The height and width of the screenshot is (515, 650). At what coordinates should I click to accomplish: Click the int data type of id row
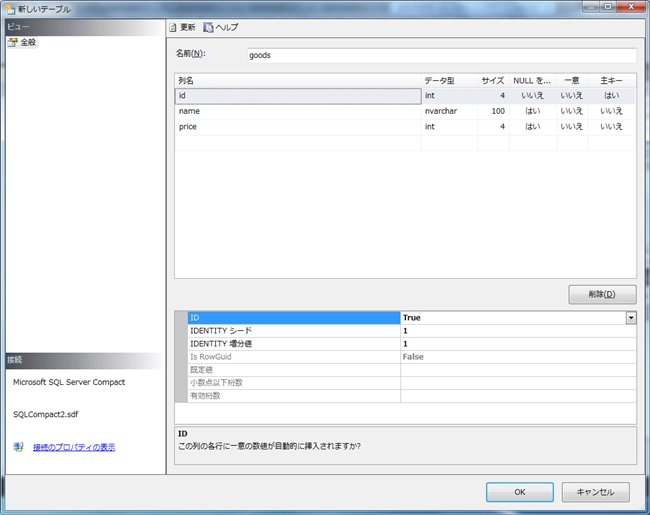(x=449, y=96)
